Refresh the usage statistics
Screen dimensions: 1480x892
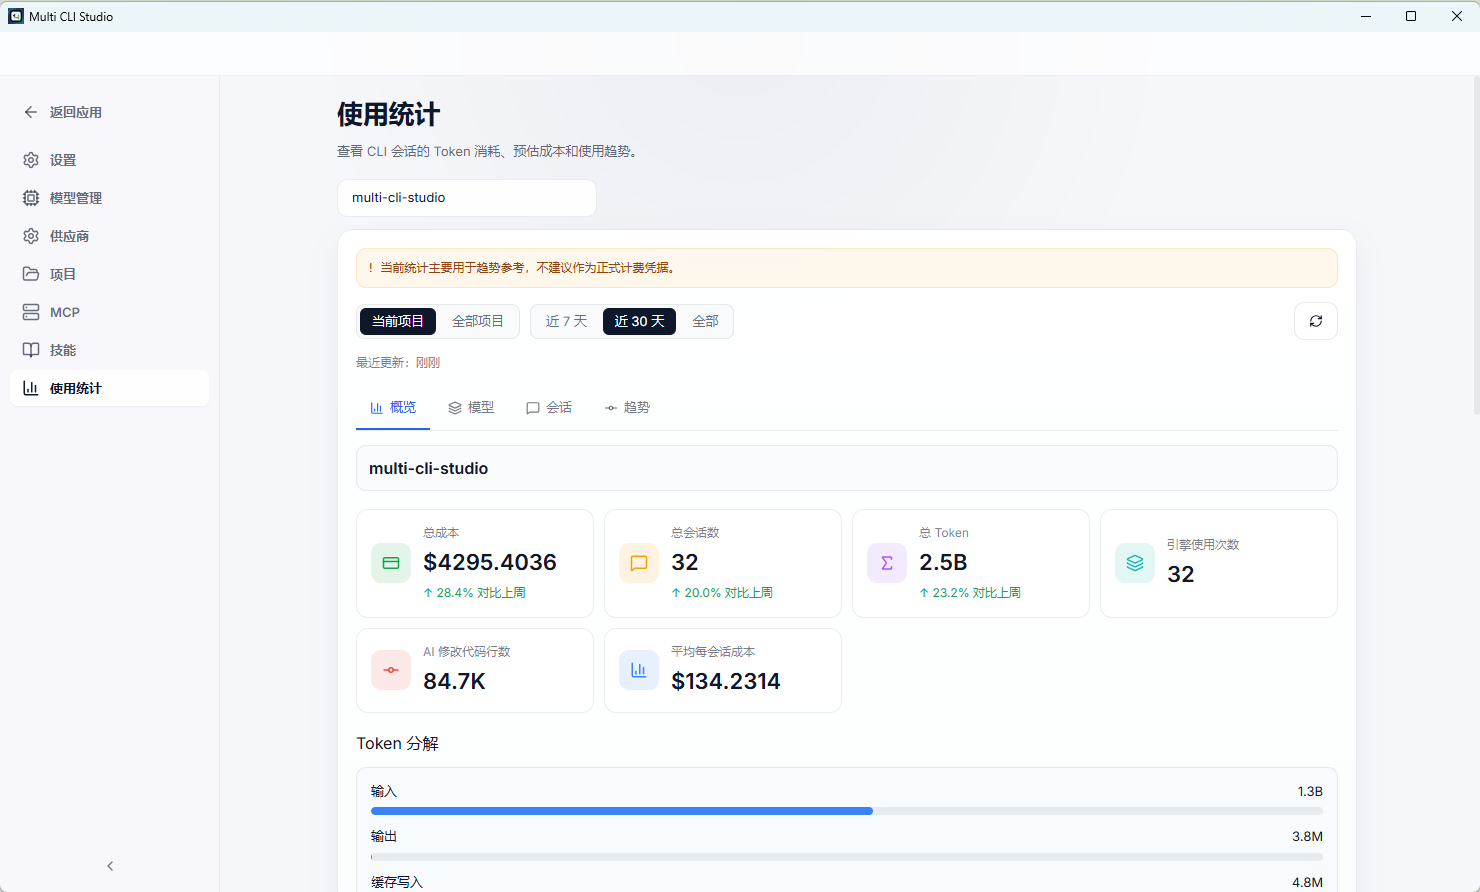[x=1316, y=321]
